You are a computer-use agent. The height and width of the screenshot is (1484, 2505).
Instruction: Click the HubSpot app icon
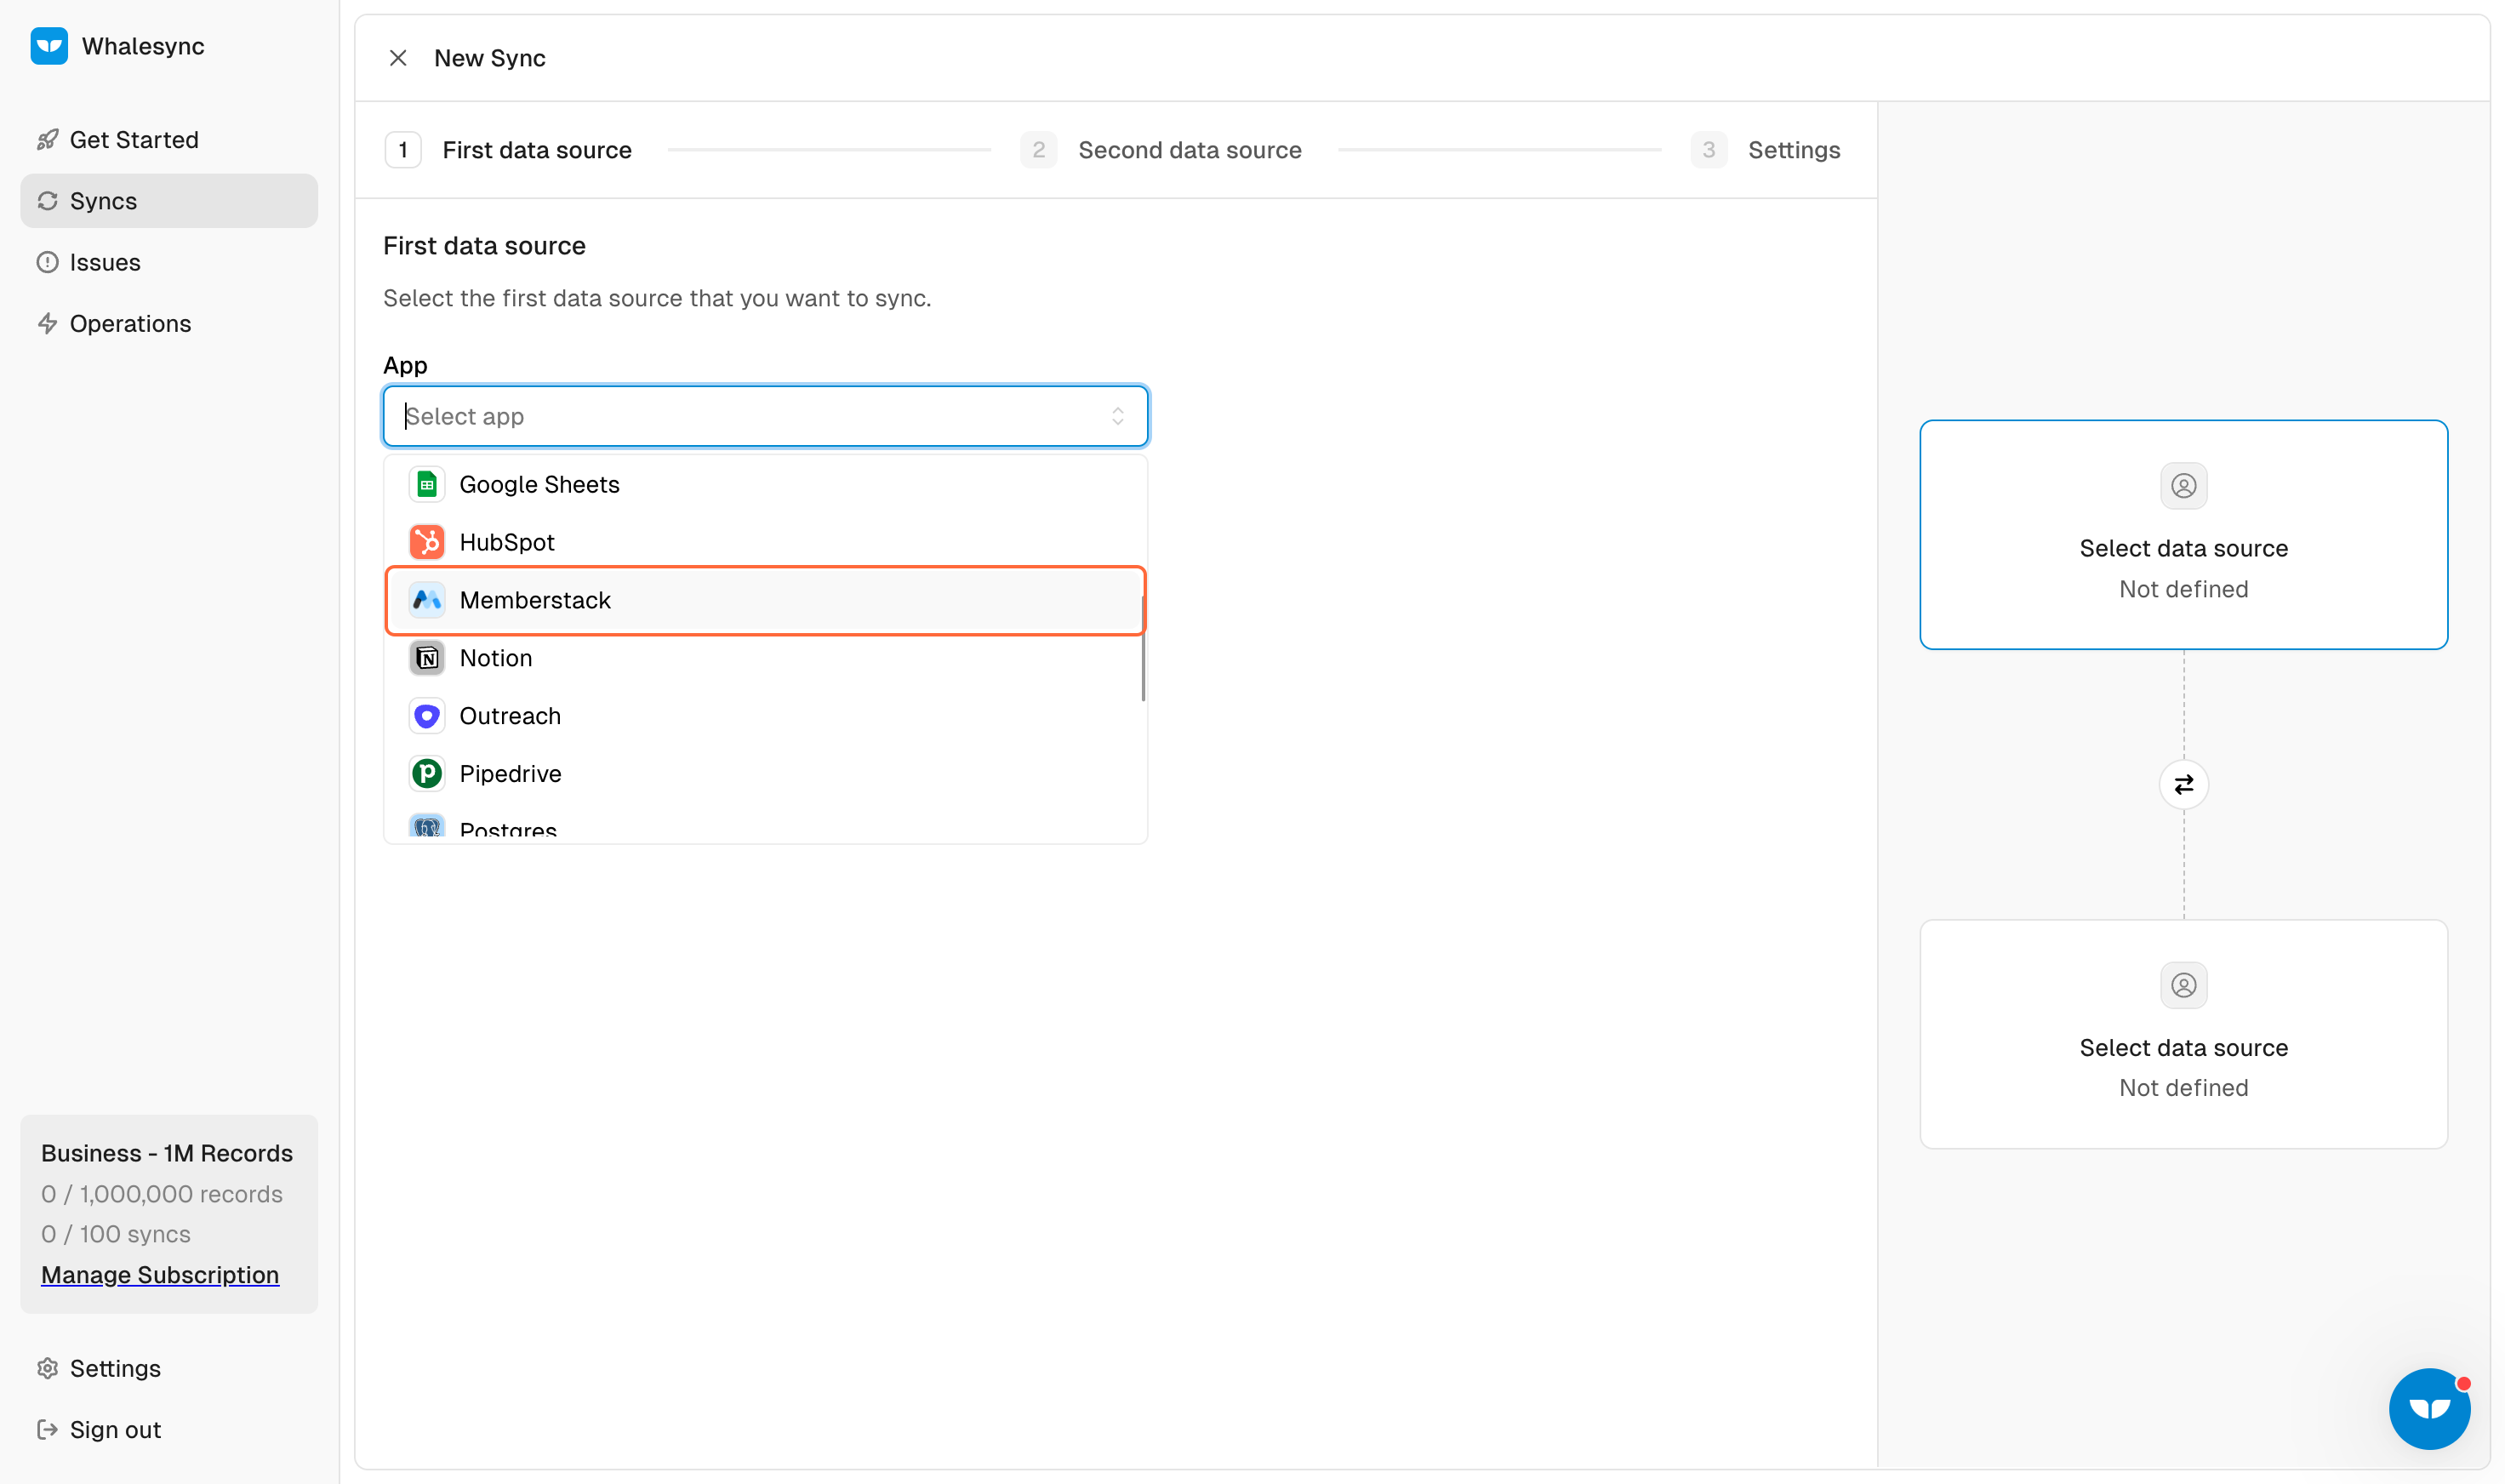tap(427, 542)
